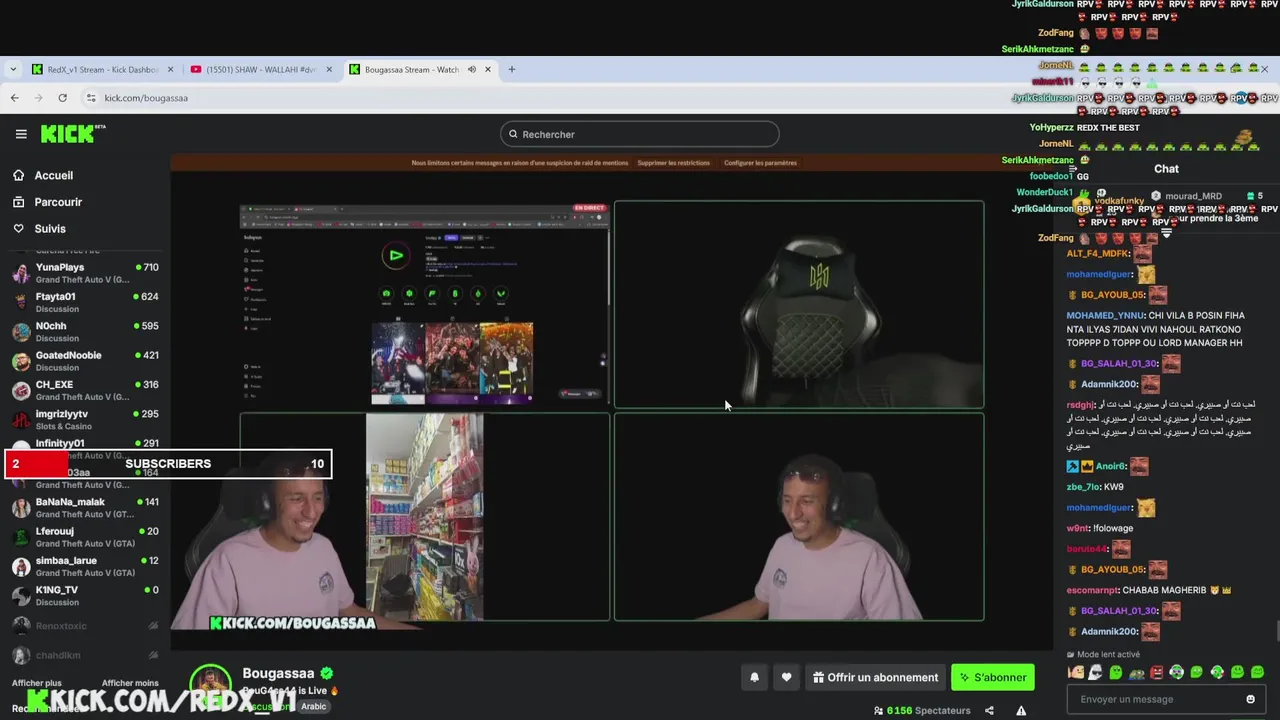
Task: Open the browser tab search dropdown
Action: pos(13,70)
